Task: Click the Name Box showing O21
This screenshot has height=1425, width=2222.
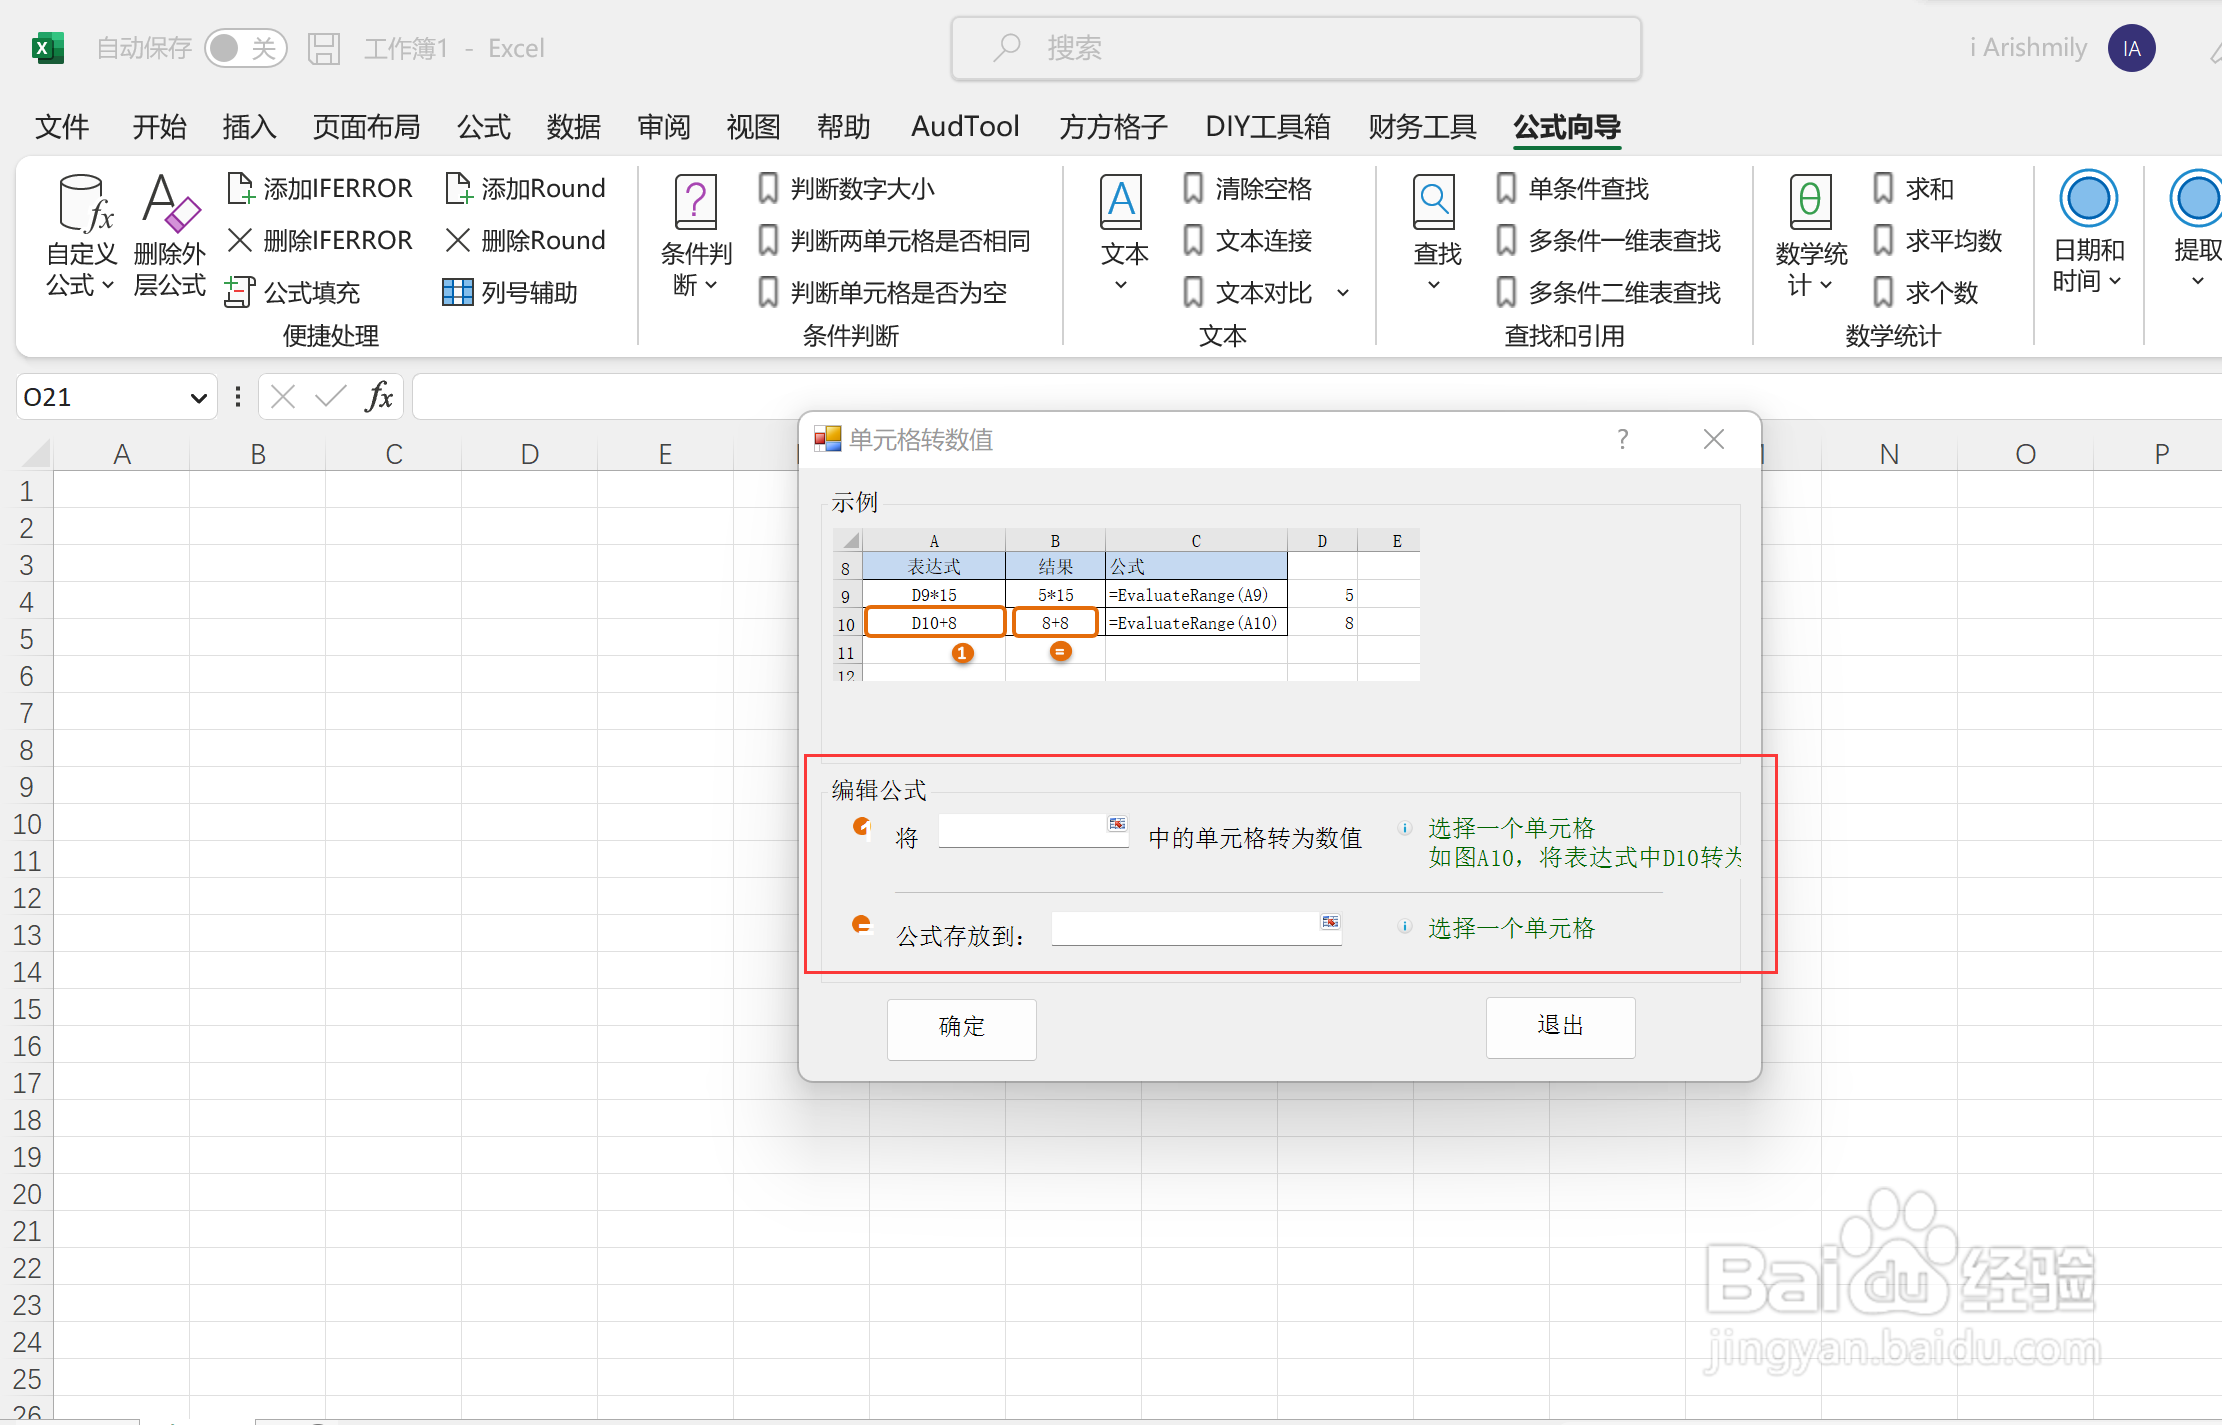Action: pyautogui.click(x=102, y=397)
